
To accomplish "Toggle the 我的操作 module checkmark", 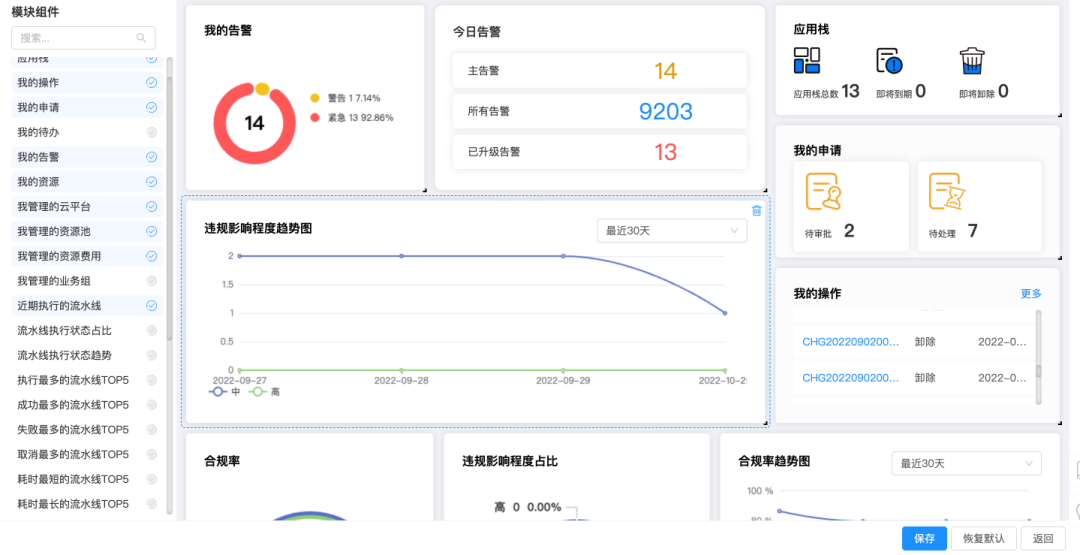I will tap(152, 83).
